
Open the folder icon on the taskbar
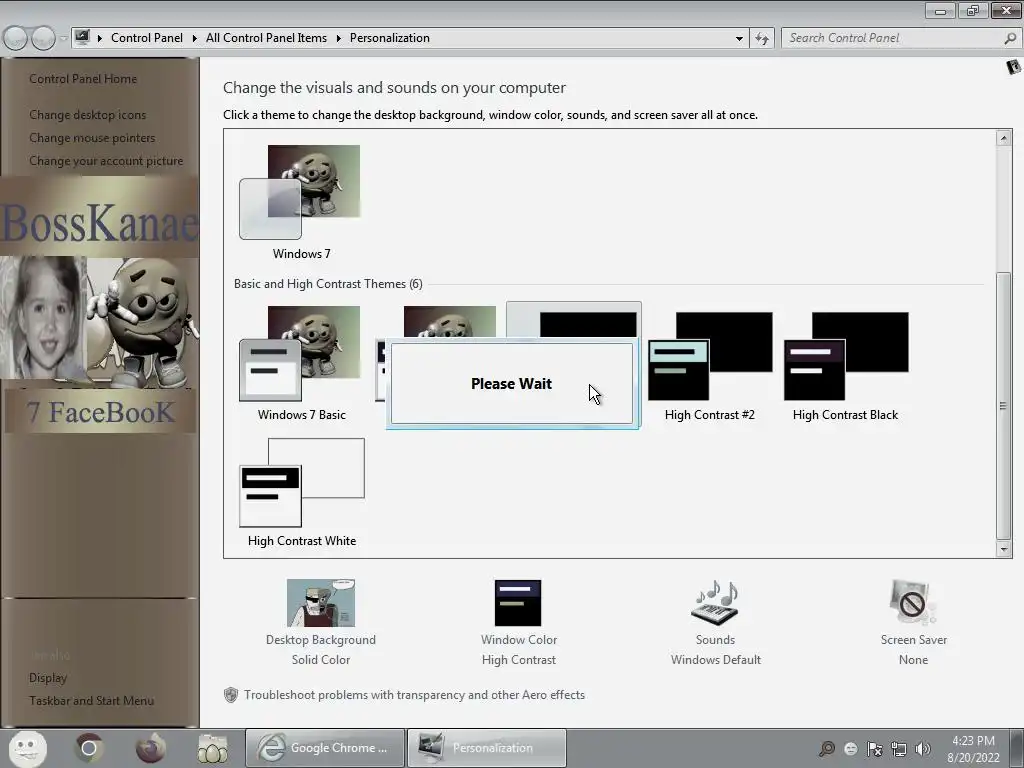212,748
